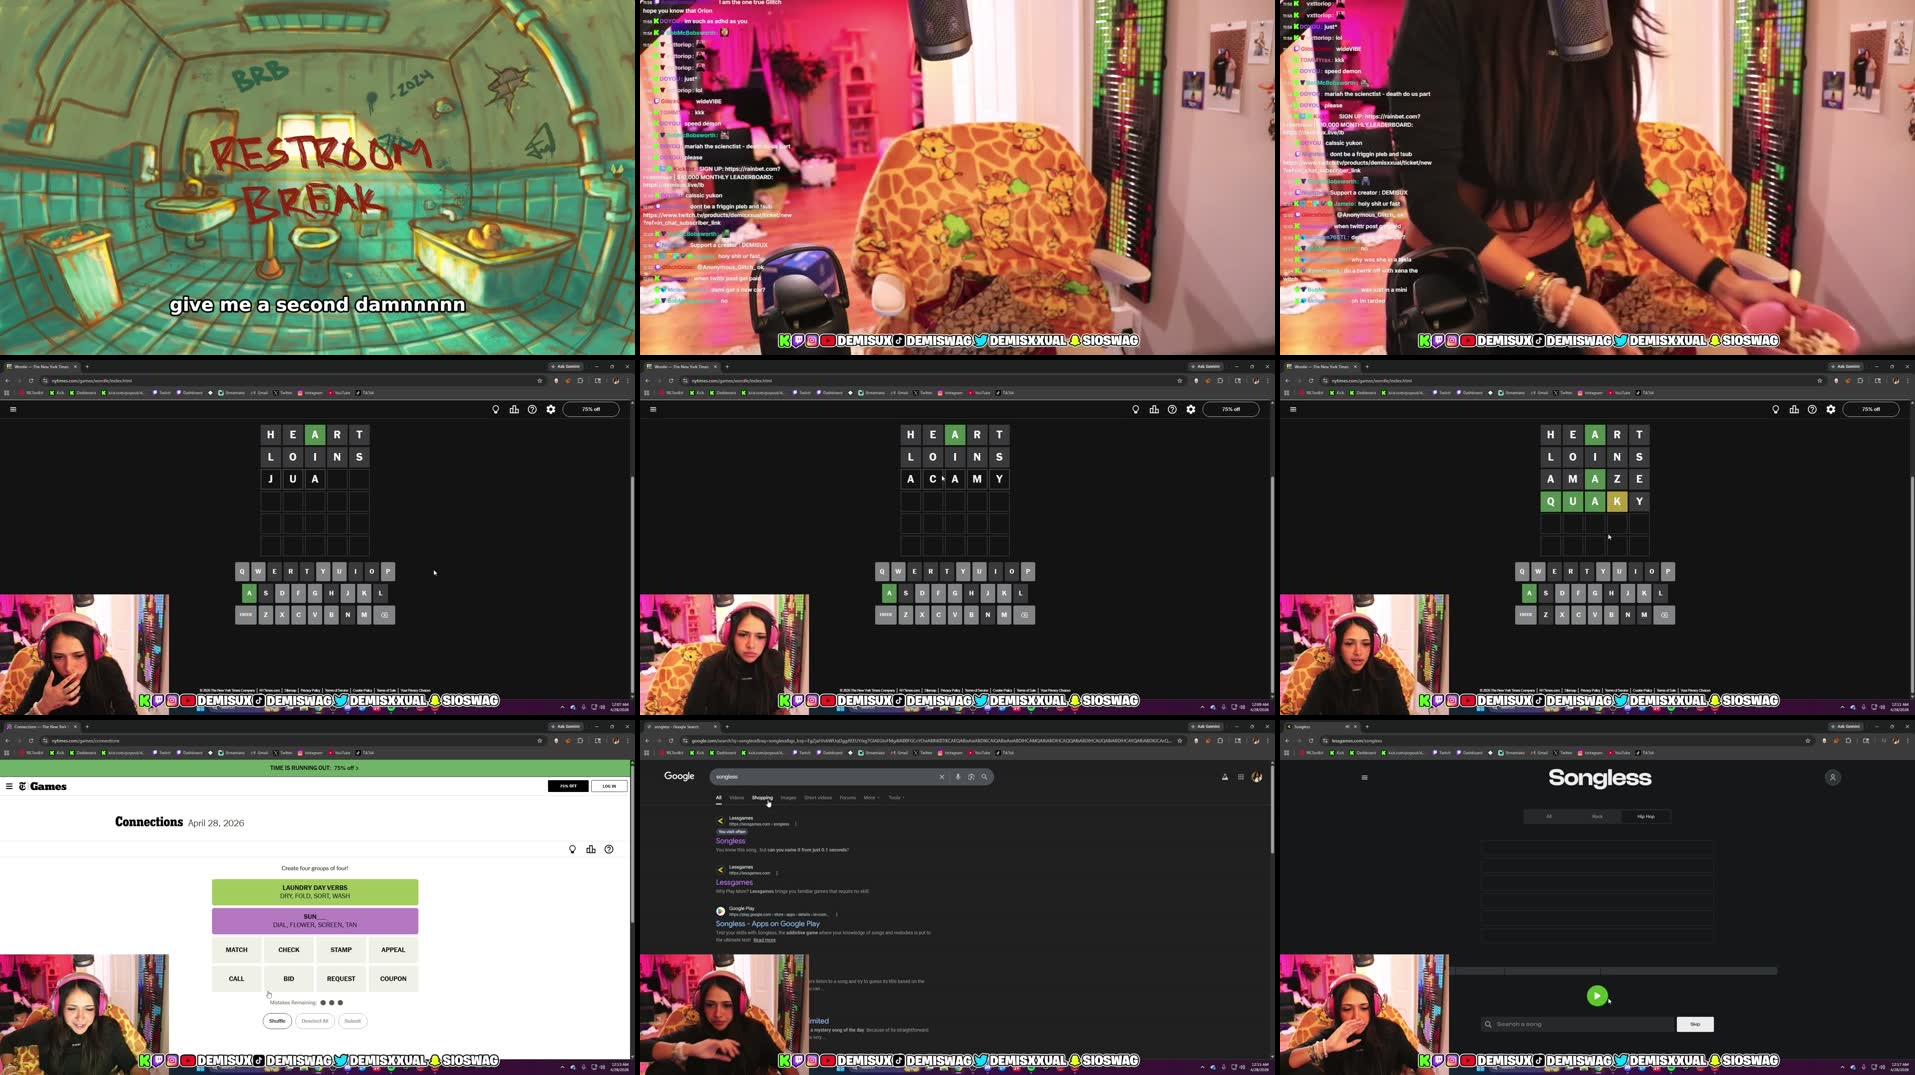Click the Shuffle button in Connections
Image resolution: width=1915 pixels, height=1075 pixels.
coord(276,1021)
